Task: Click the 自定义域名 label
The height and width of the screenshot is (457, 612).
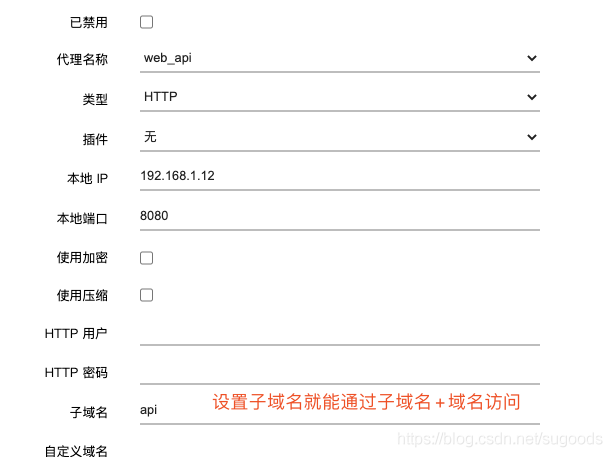Action: 76,450
